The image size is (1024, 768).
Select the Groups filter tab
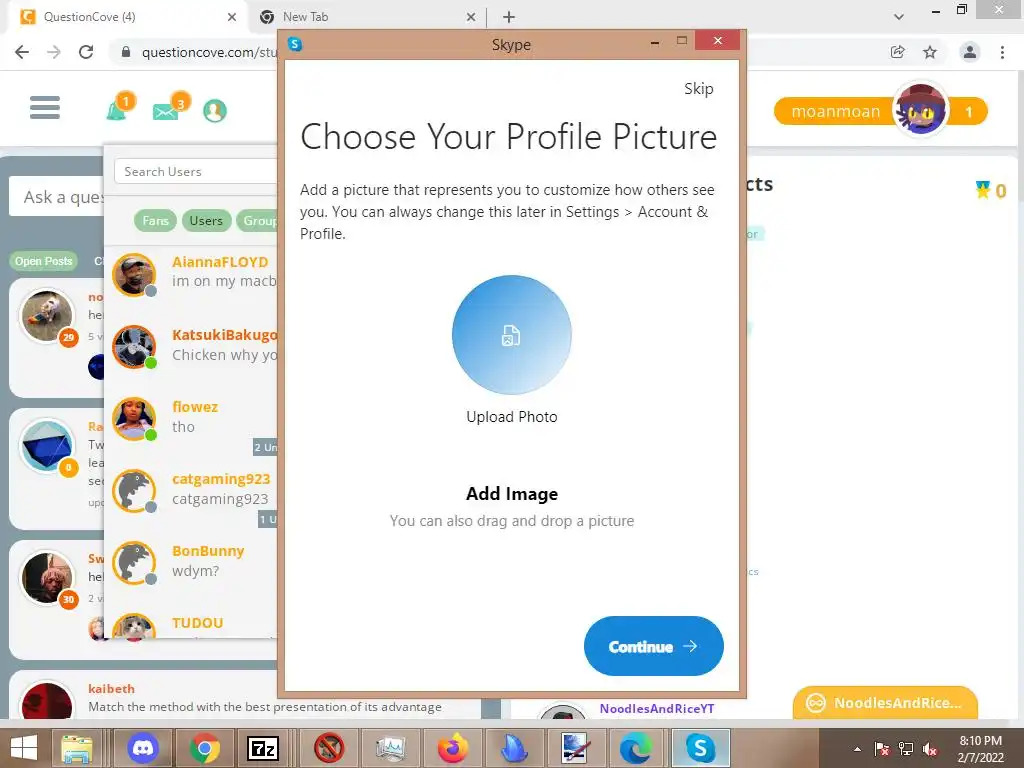(259, 221)
